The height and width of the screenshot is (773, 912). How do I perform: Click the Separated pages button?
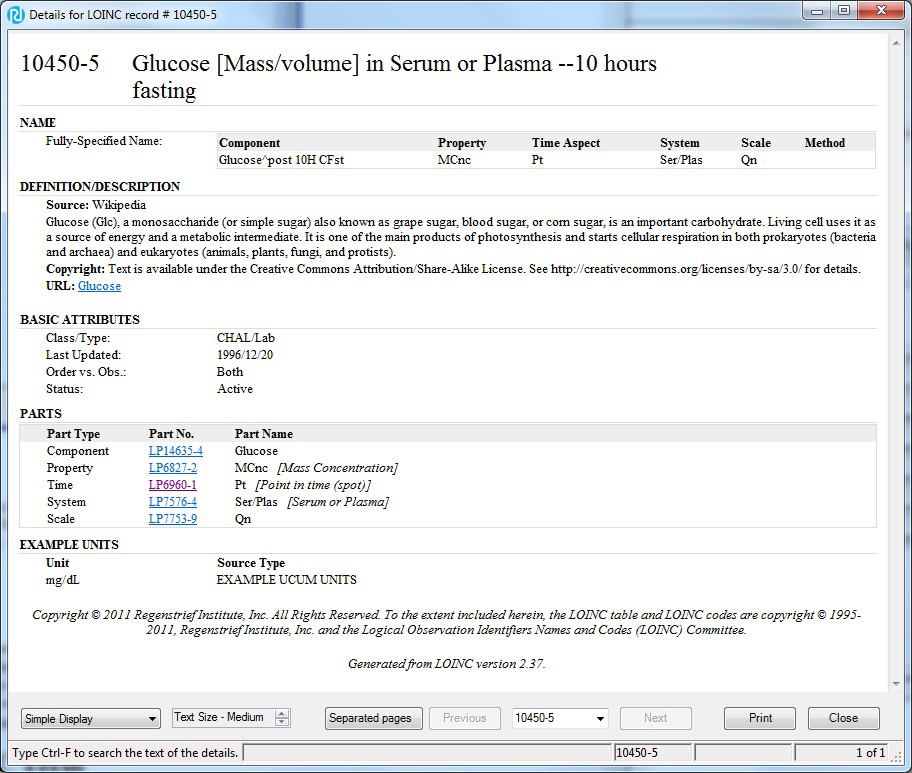(373, 718)
